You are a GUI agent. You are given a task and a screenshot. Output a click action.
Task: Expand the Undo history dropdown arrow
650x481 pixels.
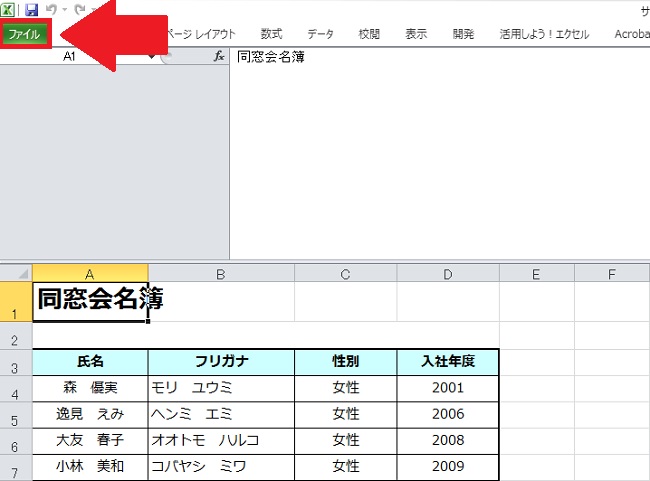coord(64,9)
